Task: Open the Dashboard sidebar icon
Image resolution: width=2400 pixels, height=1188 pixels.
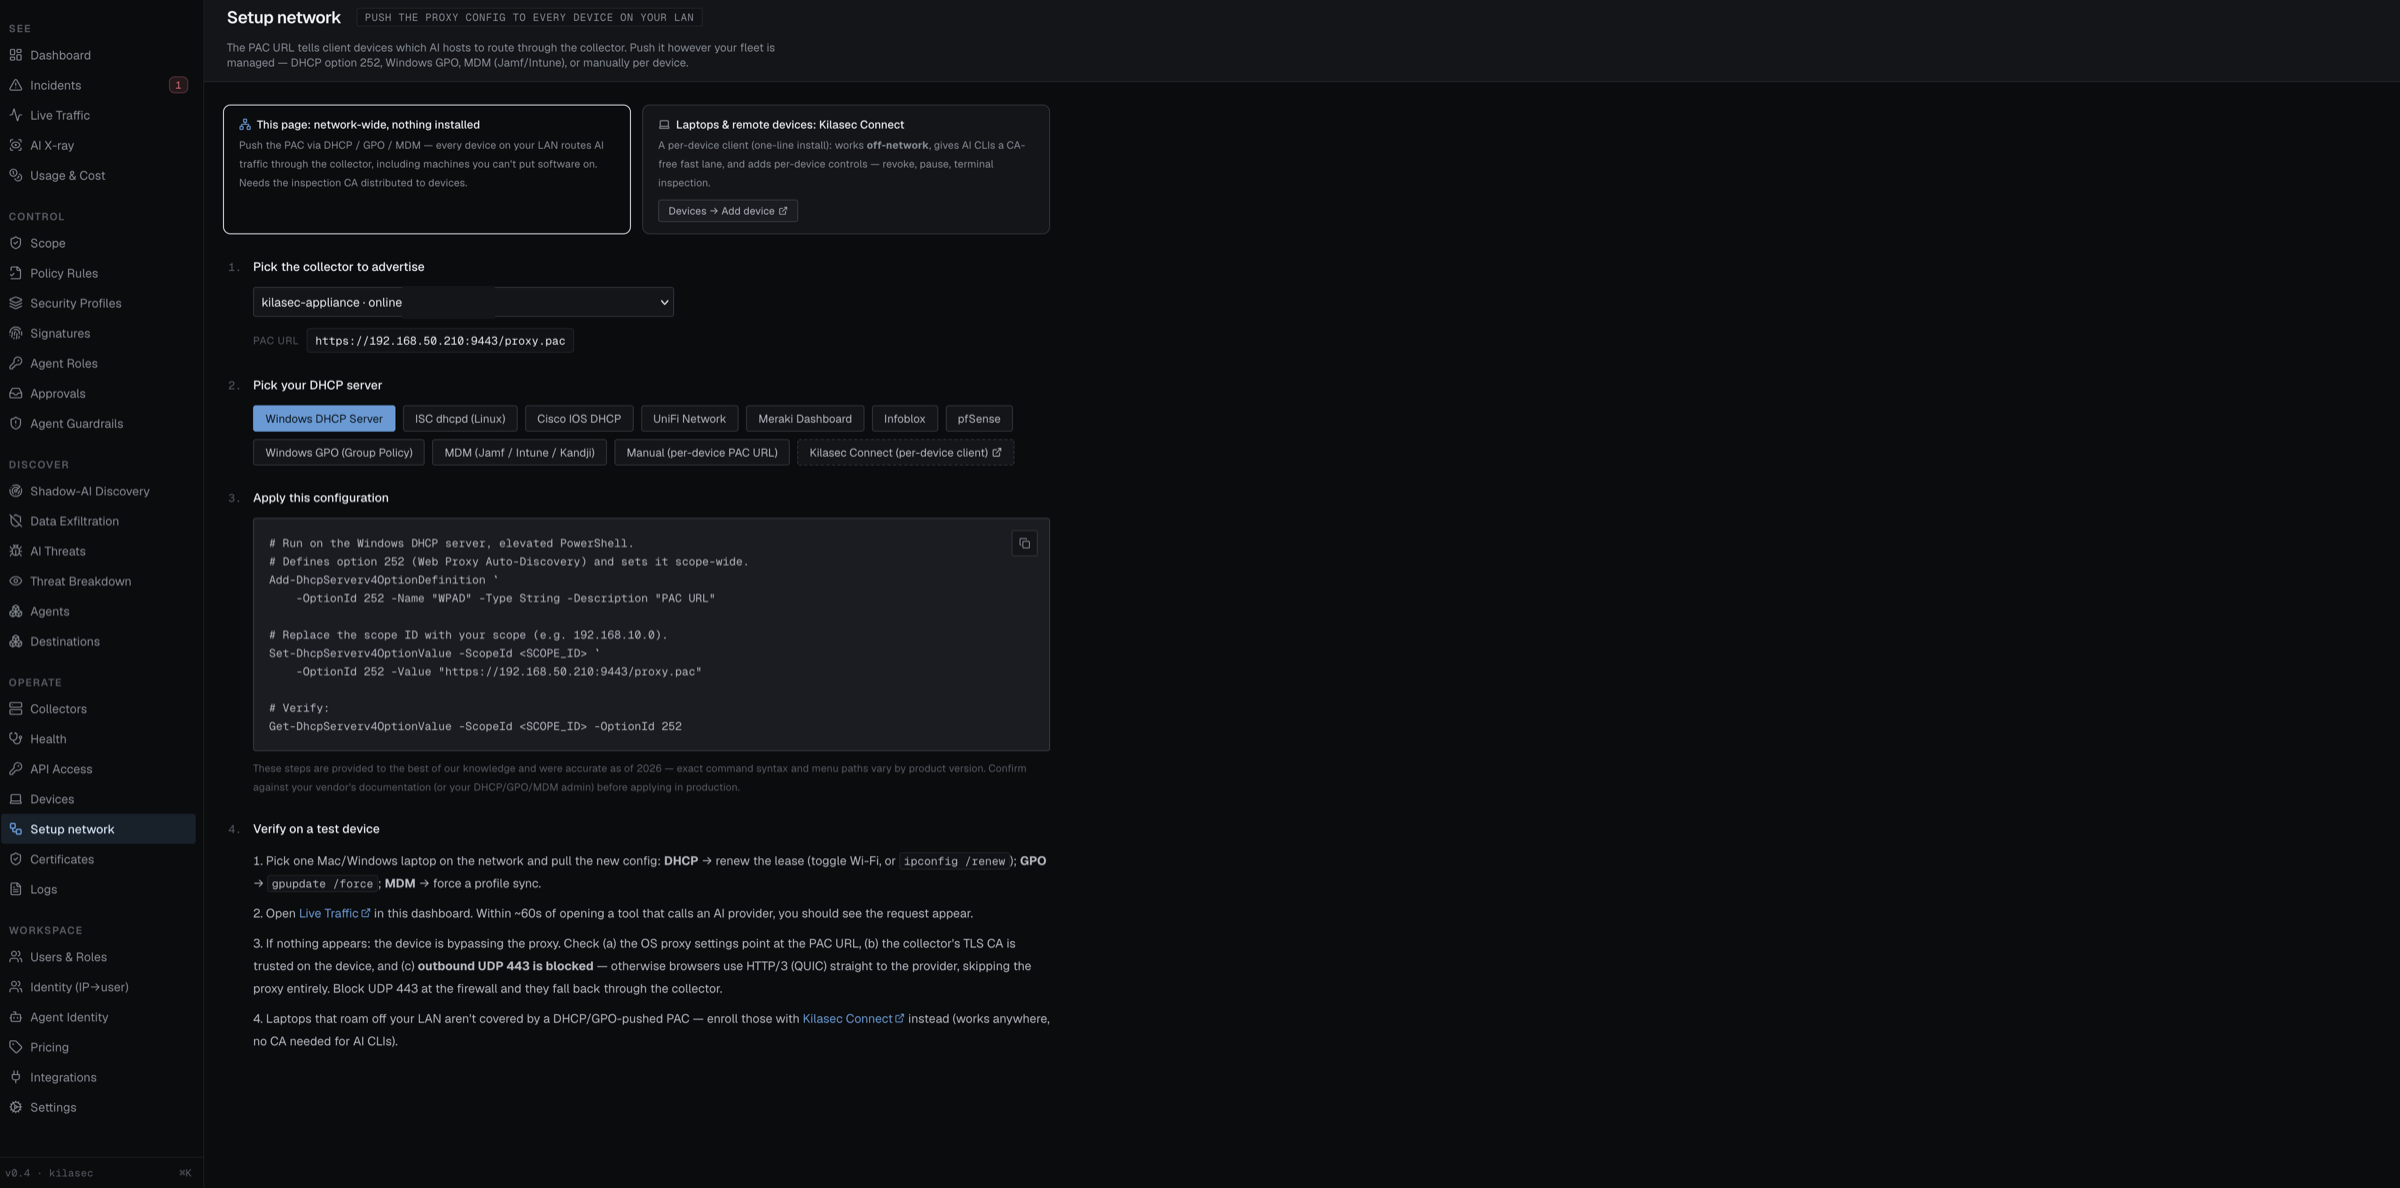Action: (x=16, y=55)
